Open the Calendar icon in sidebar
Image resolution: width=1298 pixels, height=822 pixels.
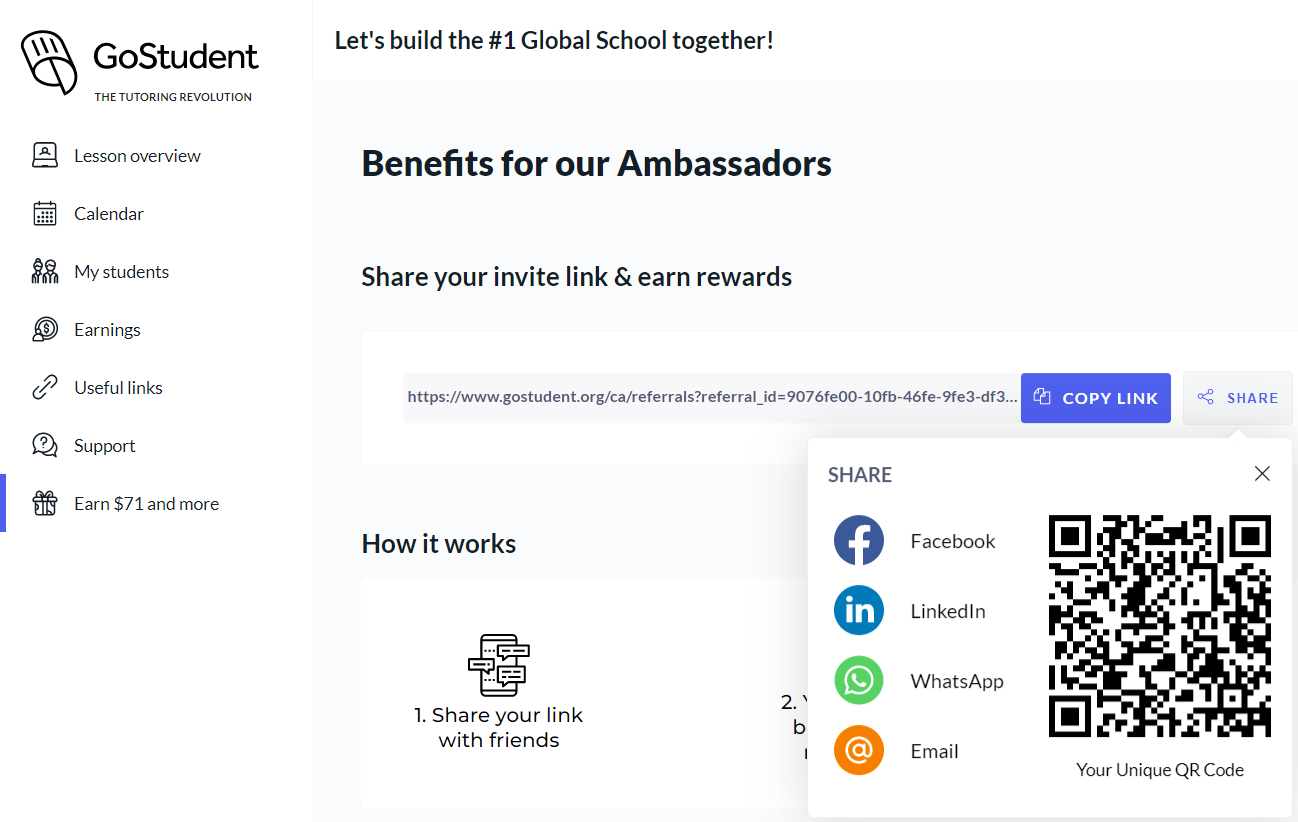pos(45,214)
